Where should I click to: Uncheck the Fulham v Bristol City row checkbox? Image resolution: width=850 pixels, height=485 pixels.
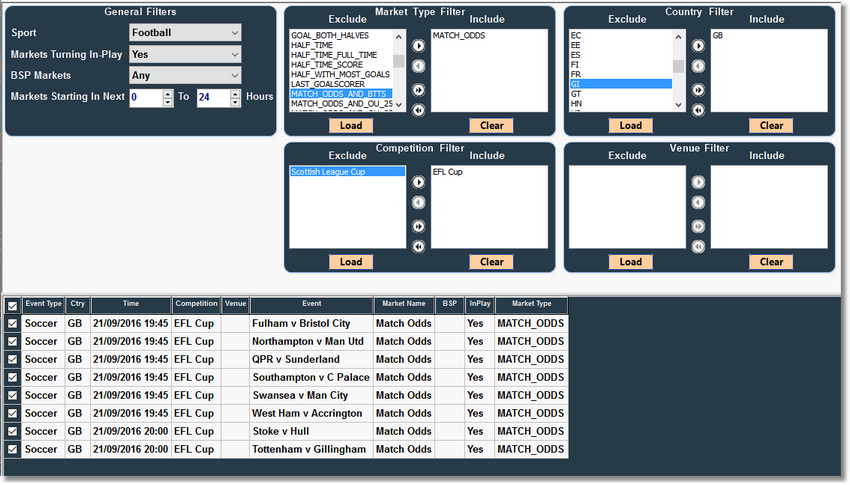click(12, 324)
